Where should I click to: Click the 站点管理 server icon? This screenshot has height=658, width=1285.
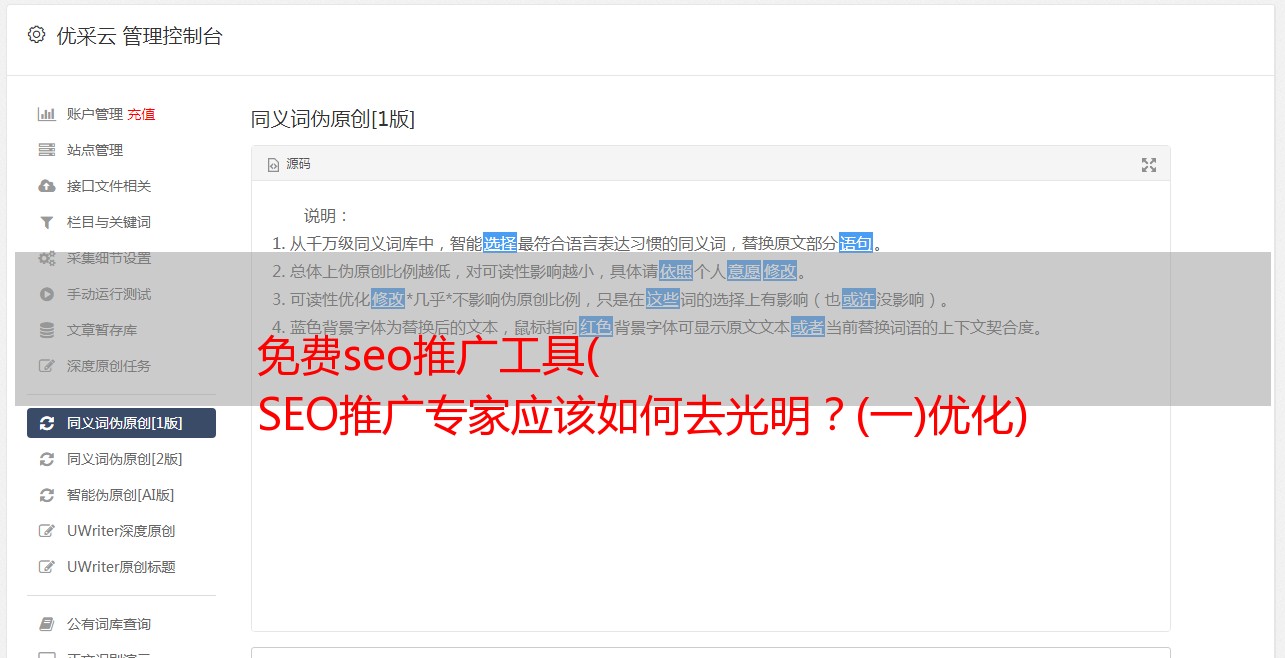pyautogui.click(x=46, y=150)
